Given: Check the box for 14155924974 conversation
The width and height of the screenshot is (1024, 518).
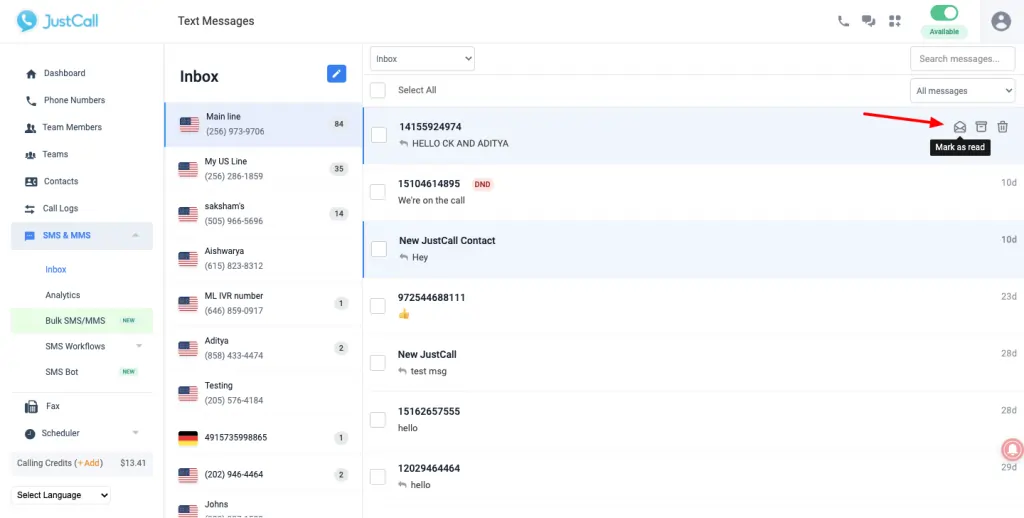Looking at the screenshot, I should coord(379,135).
